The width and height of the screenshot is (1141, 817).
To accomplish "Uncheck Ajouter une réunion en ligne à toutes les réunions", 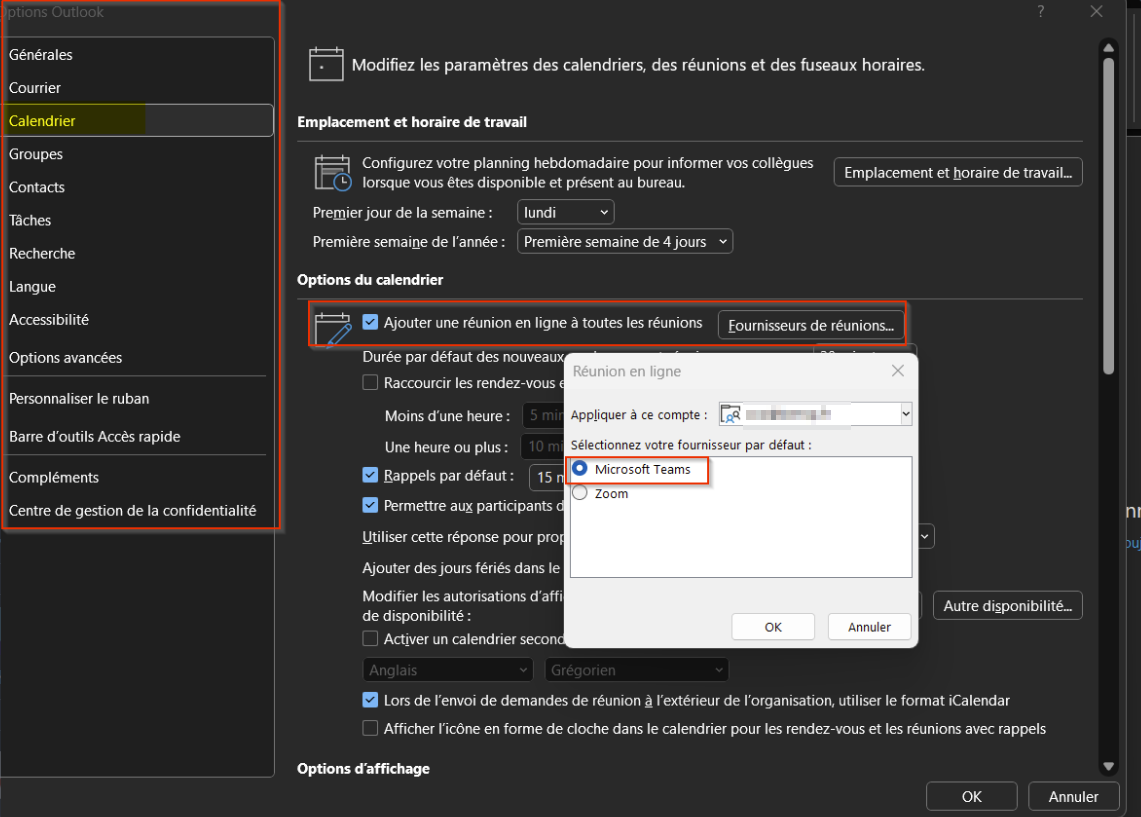I will click(x=370, y=322).
